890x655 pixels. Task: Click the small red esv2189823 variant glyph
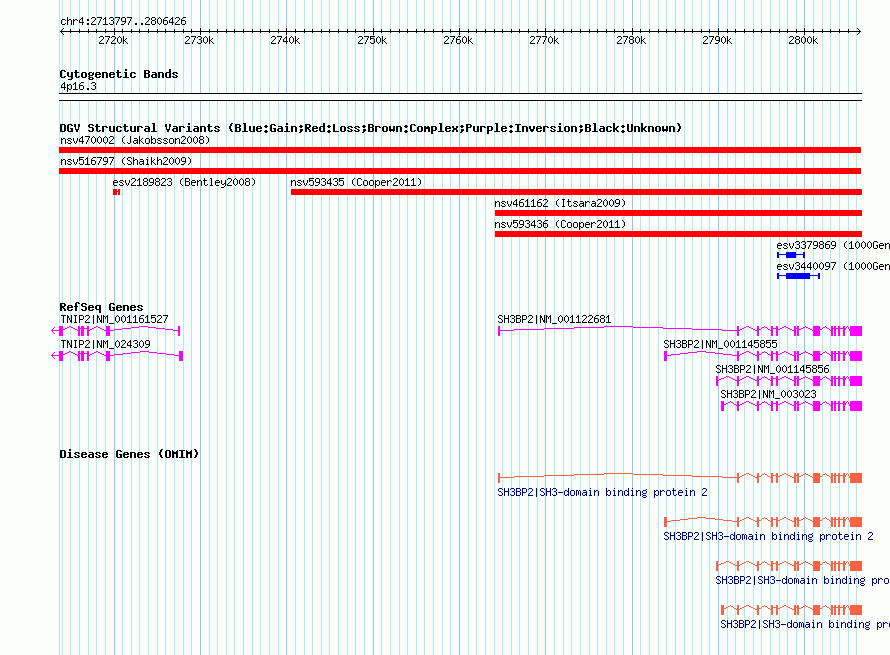116,192
